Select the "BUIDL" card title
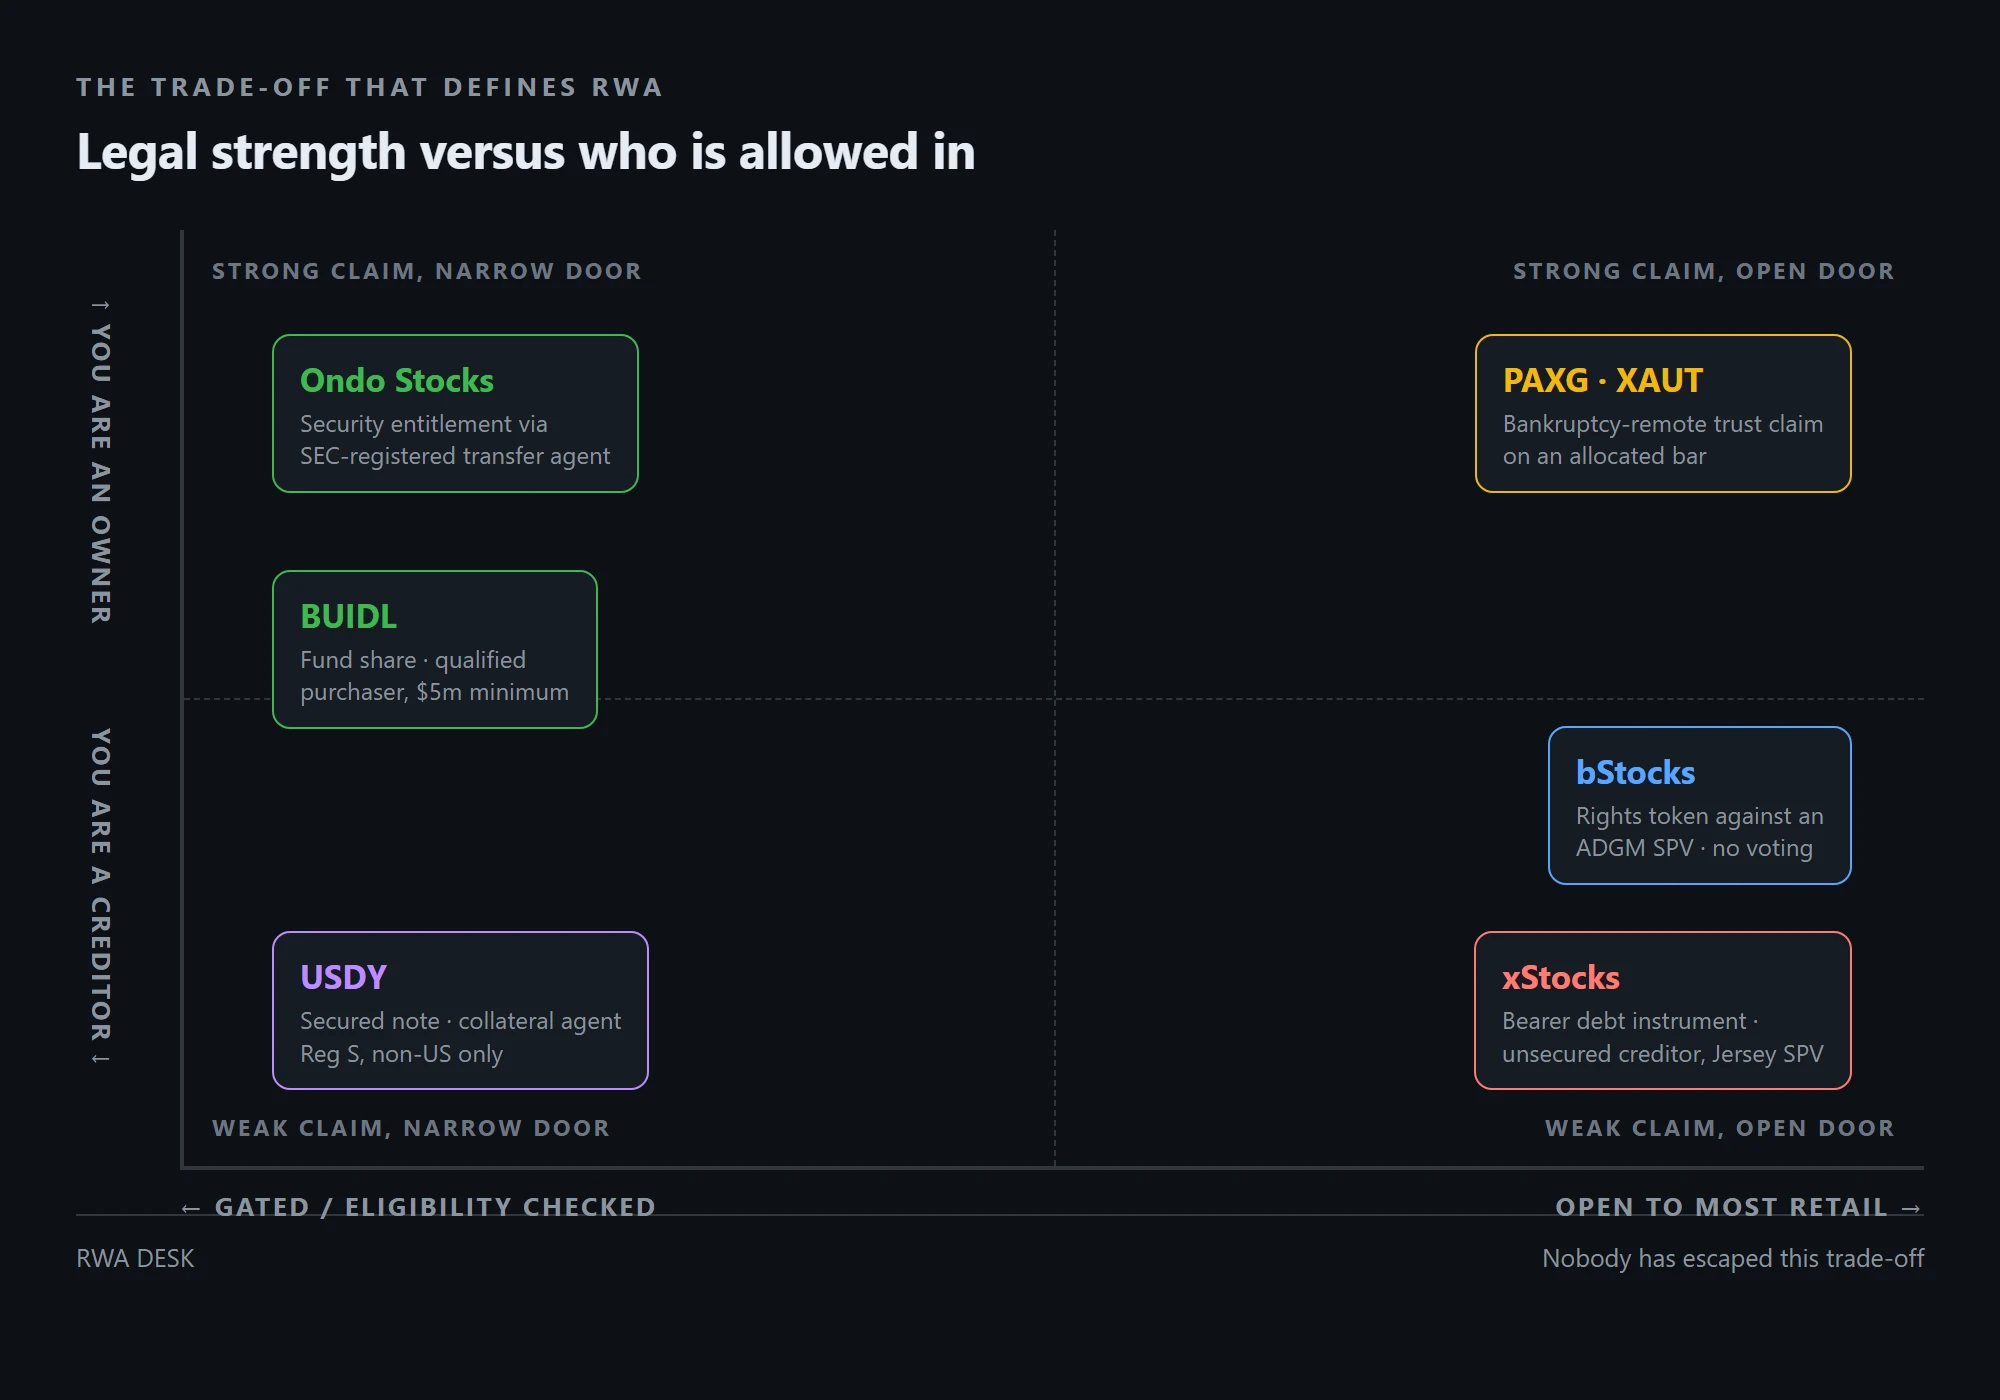The width and height of the screenshot is (2000, 1400). click(349, 617)
